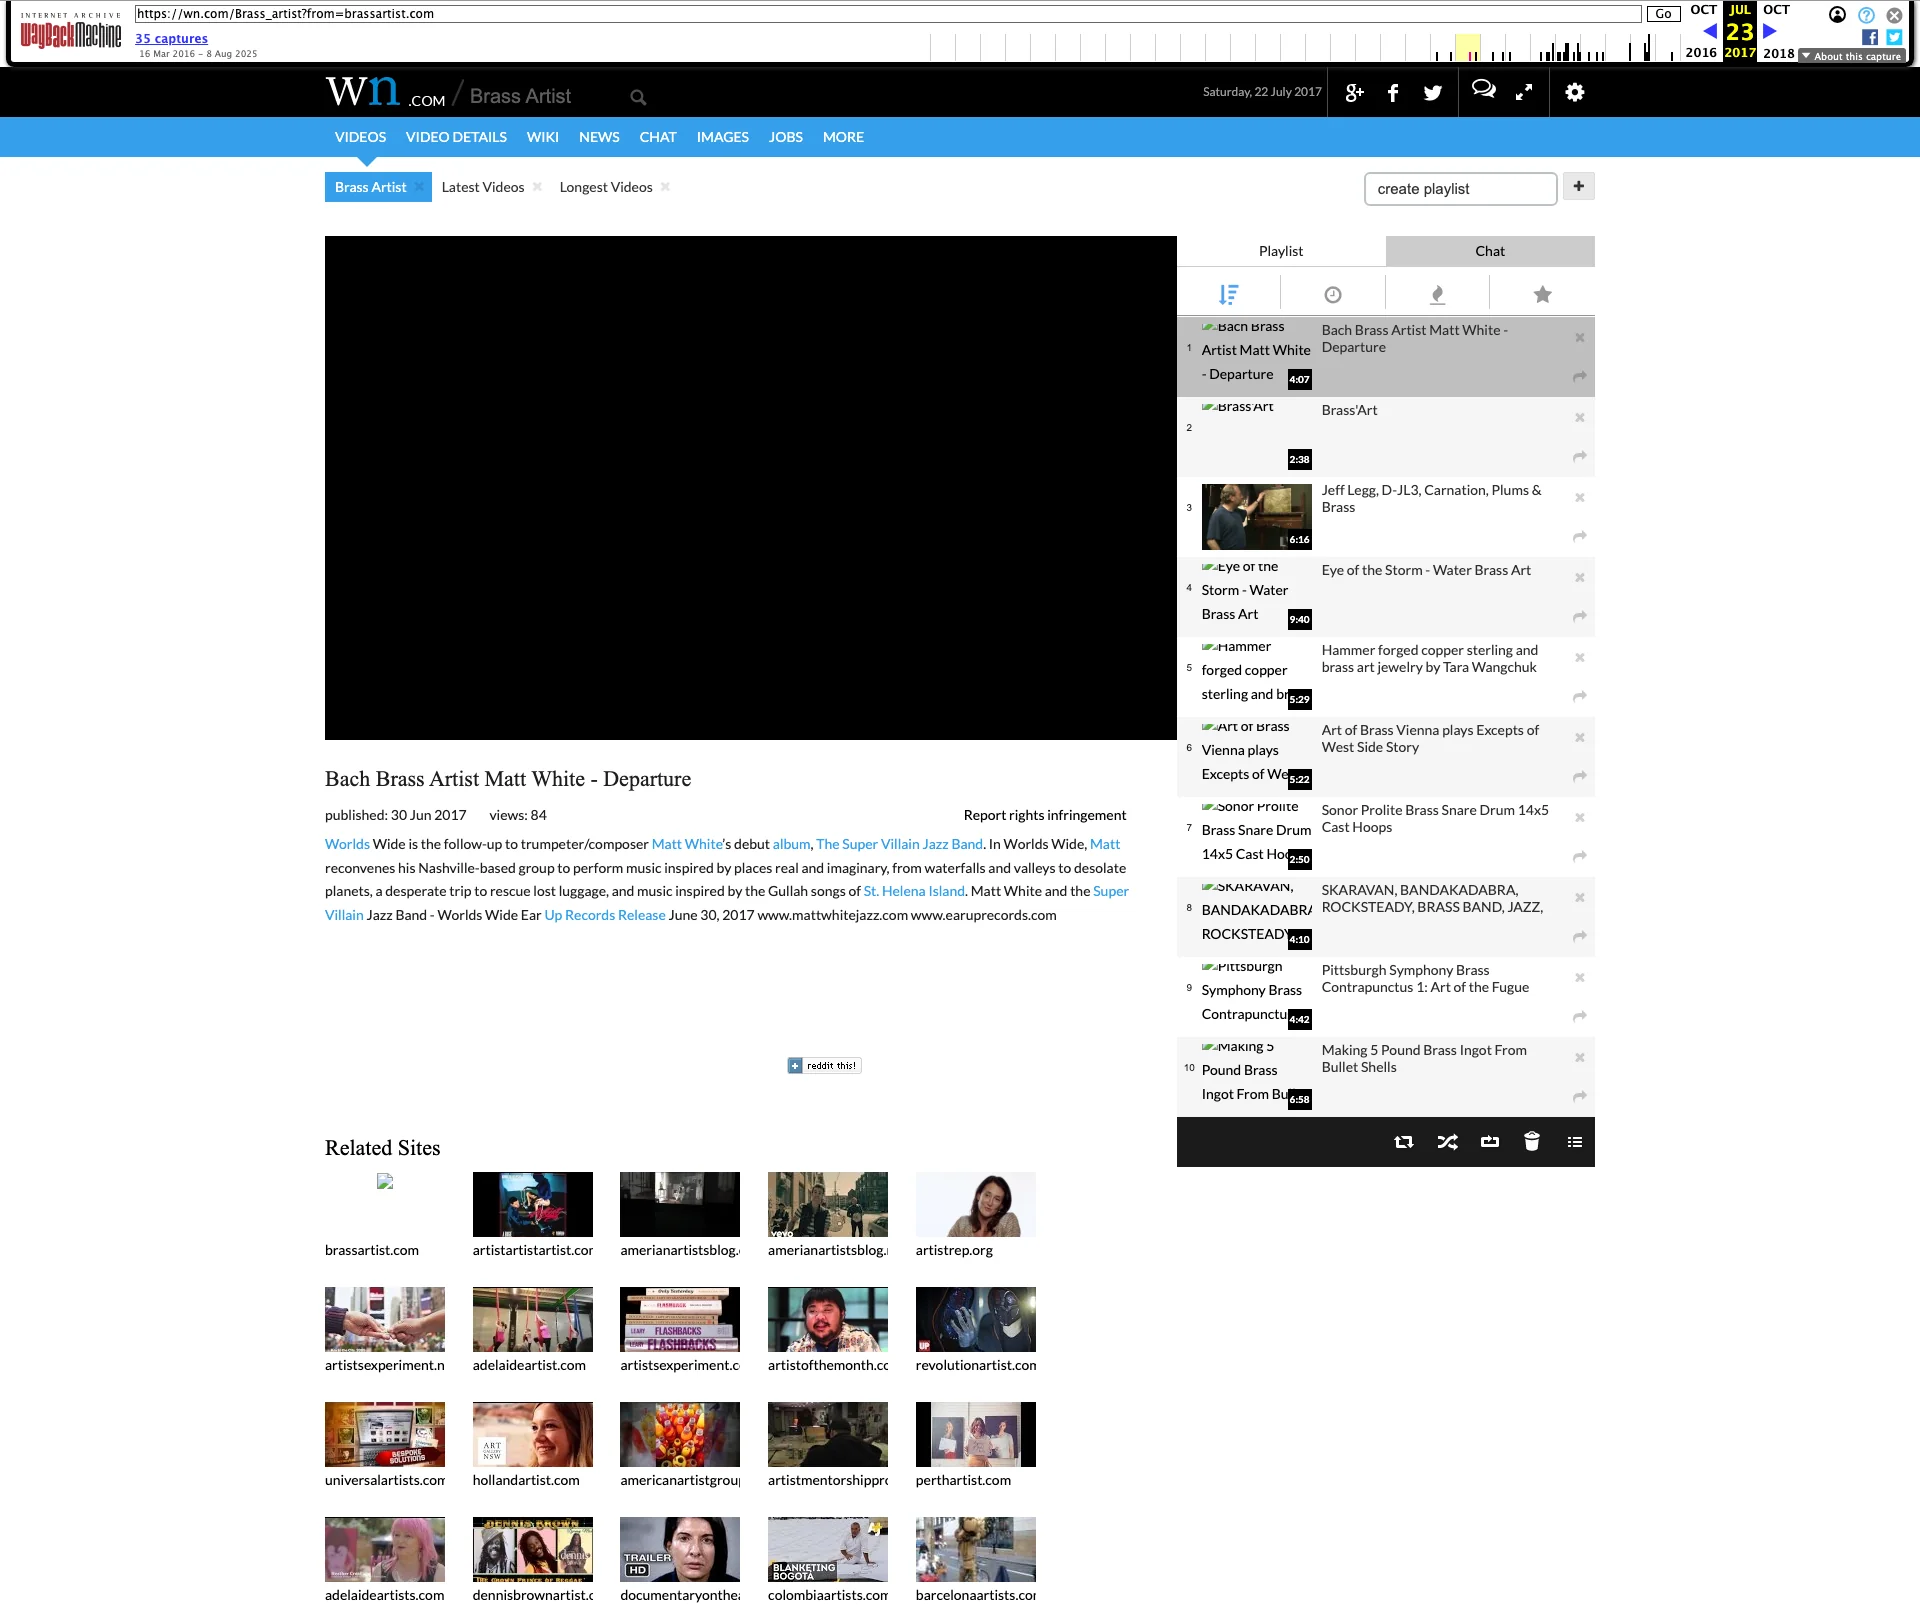Click the Twitter icon in the header
The width and height of the screenshot is (1920, 1620).
click(1432, 92)
